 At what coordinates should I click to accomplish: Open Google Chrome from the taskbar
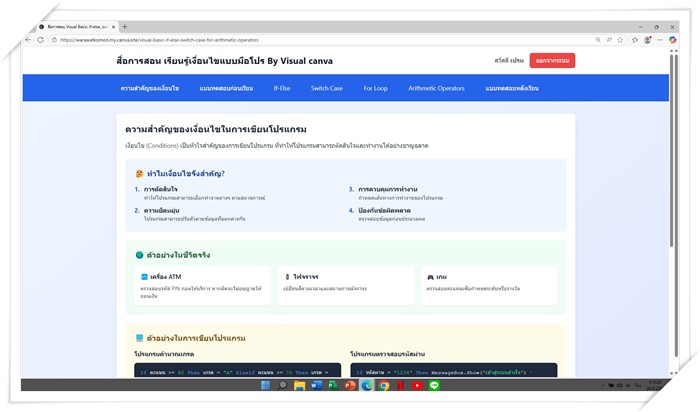click(x=384, y=385)
